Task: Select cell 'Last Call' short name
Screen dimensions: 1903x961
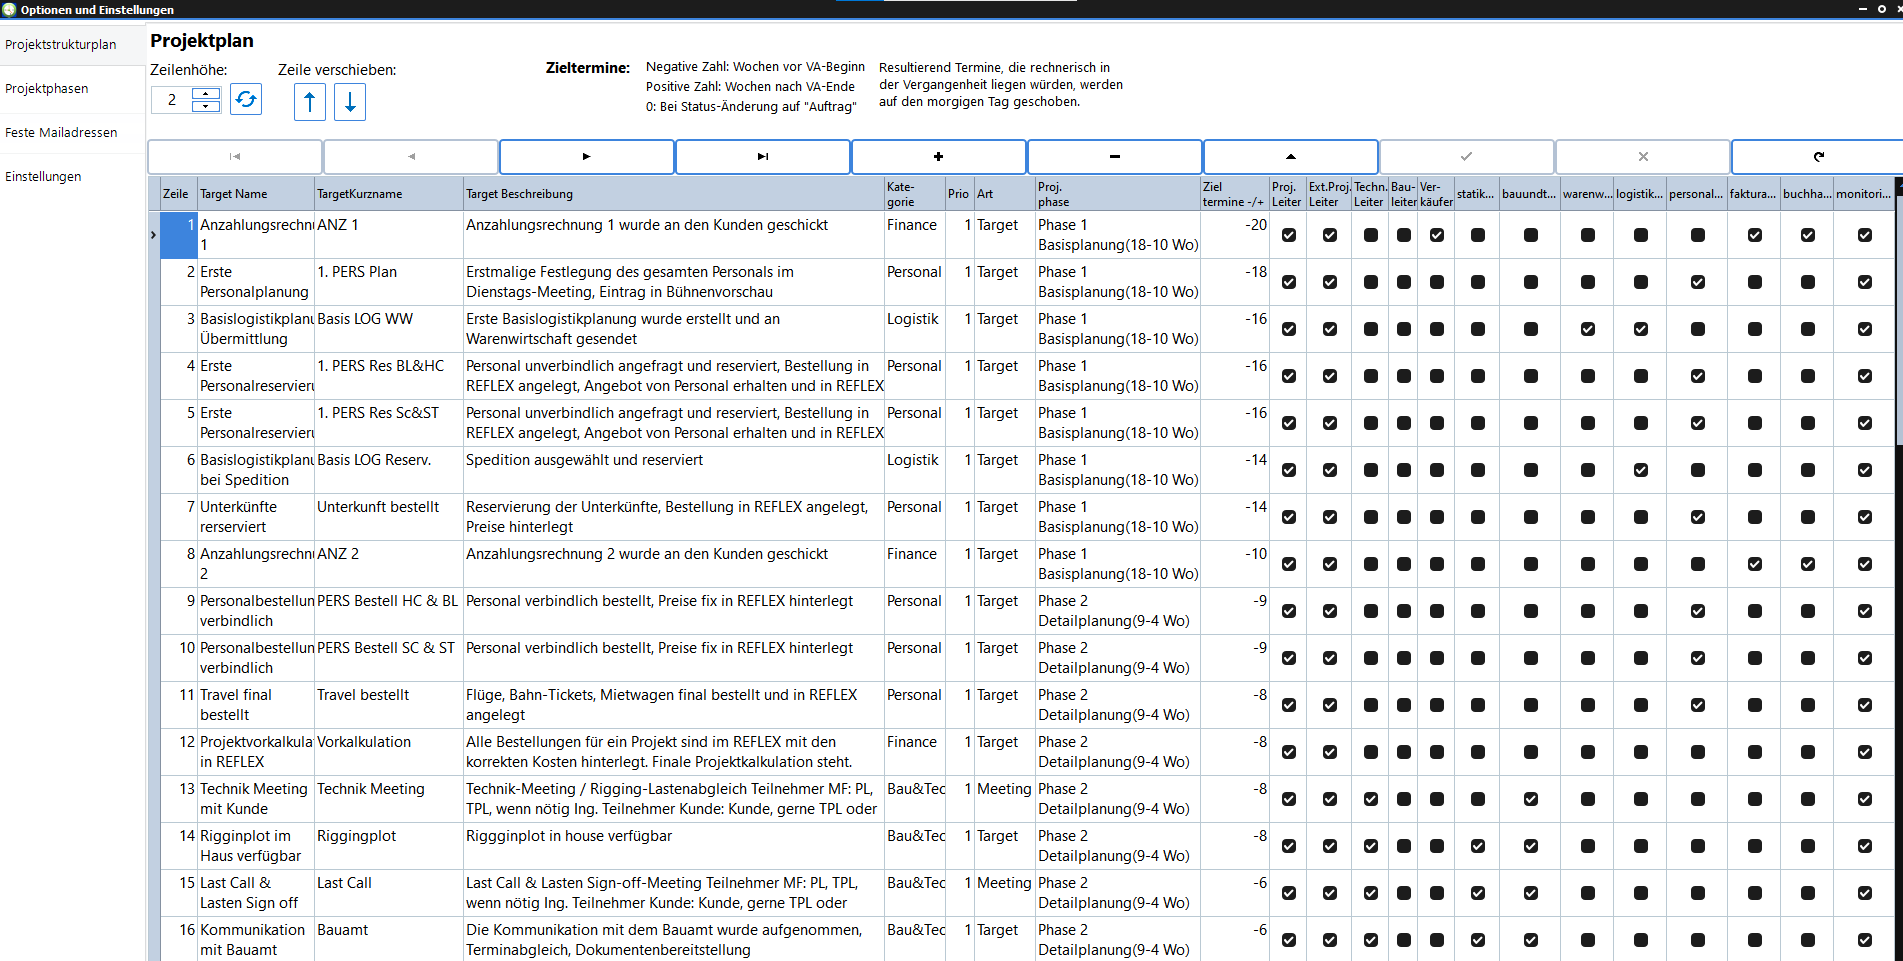Action: (x=389, y=893)
